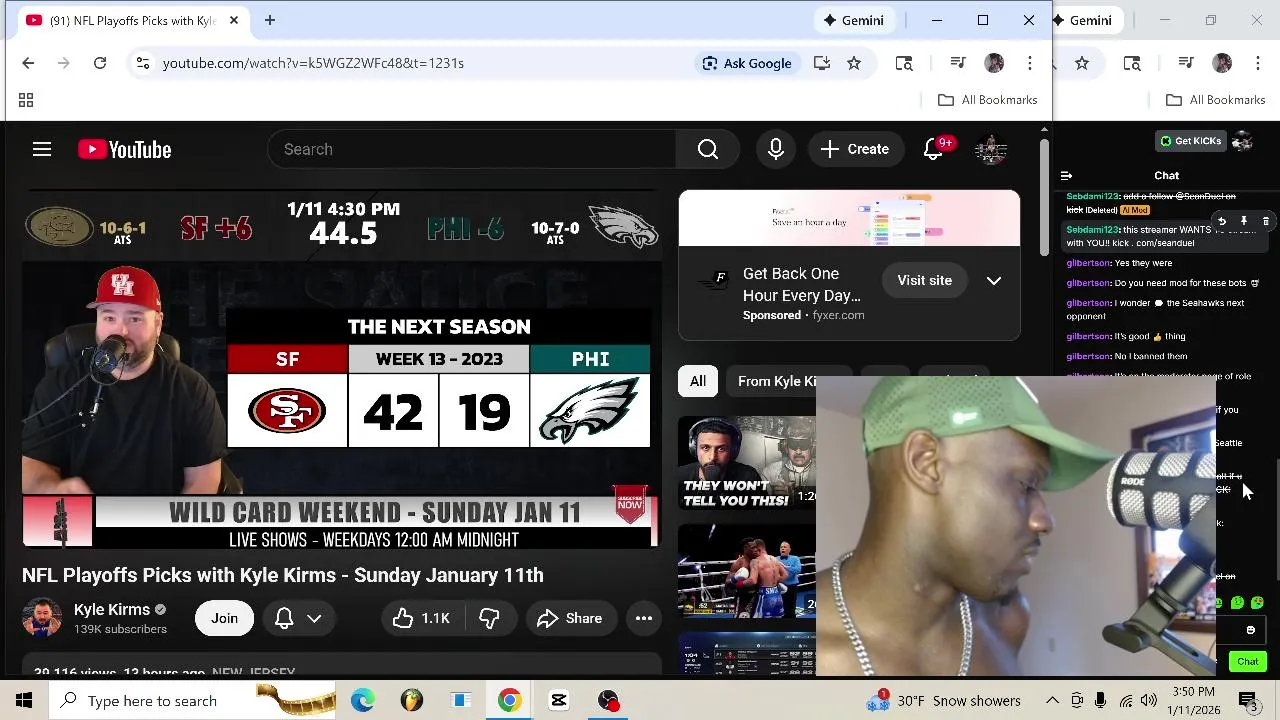The image size is (1280, 720).
Task: Open Chrome three-dot menu in Kick window
Action: pyautogui.click(x=1258, y=63)
